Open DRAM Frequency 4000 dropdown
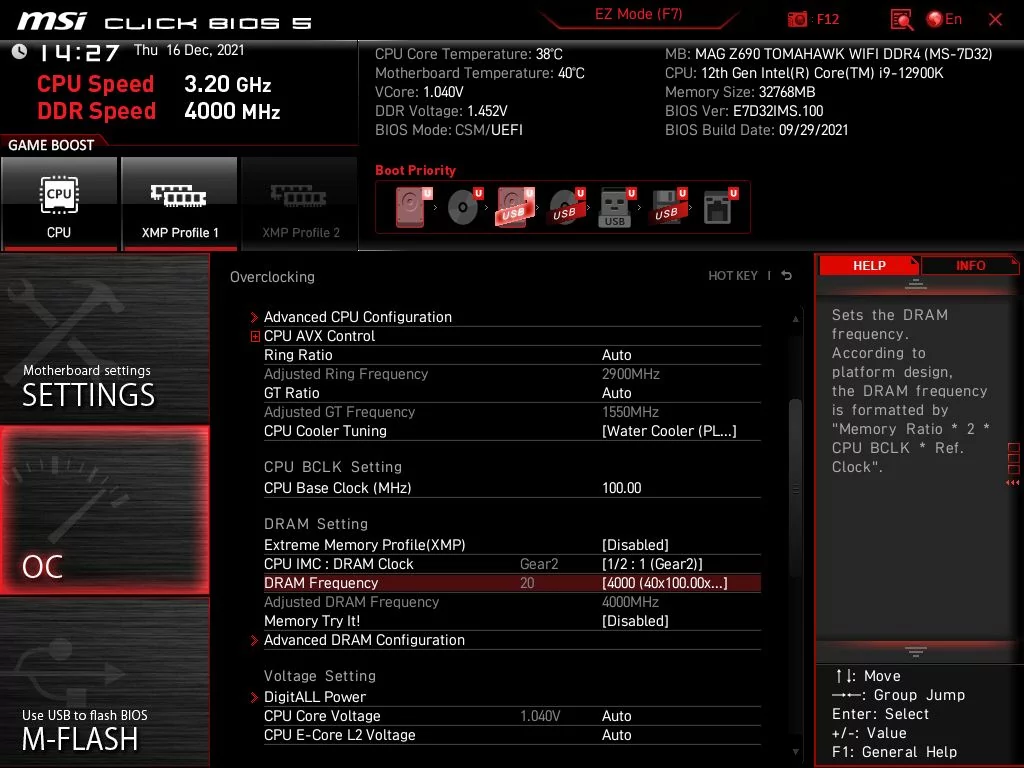Viewport: 1024px width, 768px height. (664, 583)
